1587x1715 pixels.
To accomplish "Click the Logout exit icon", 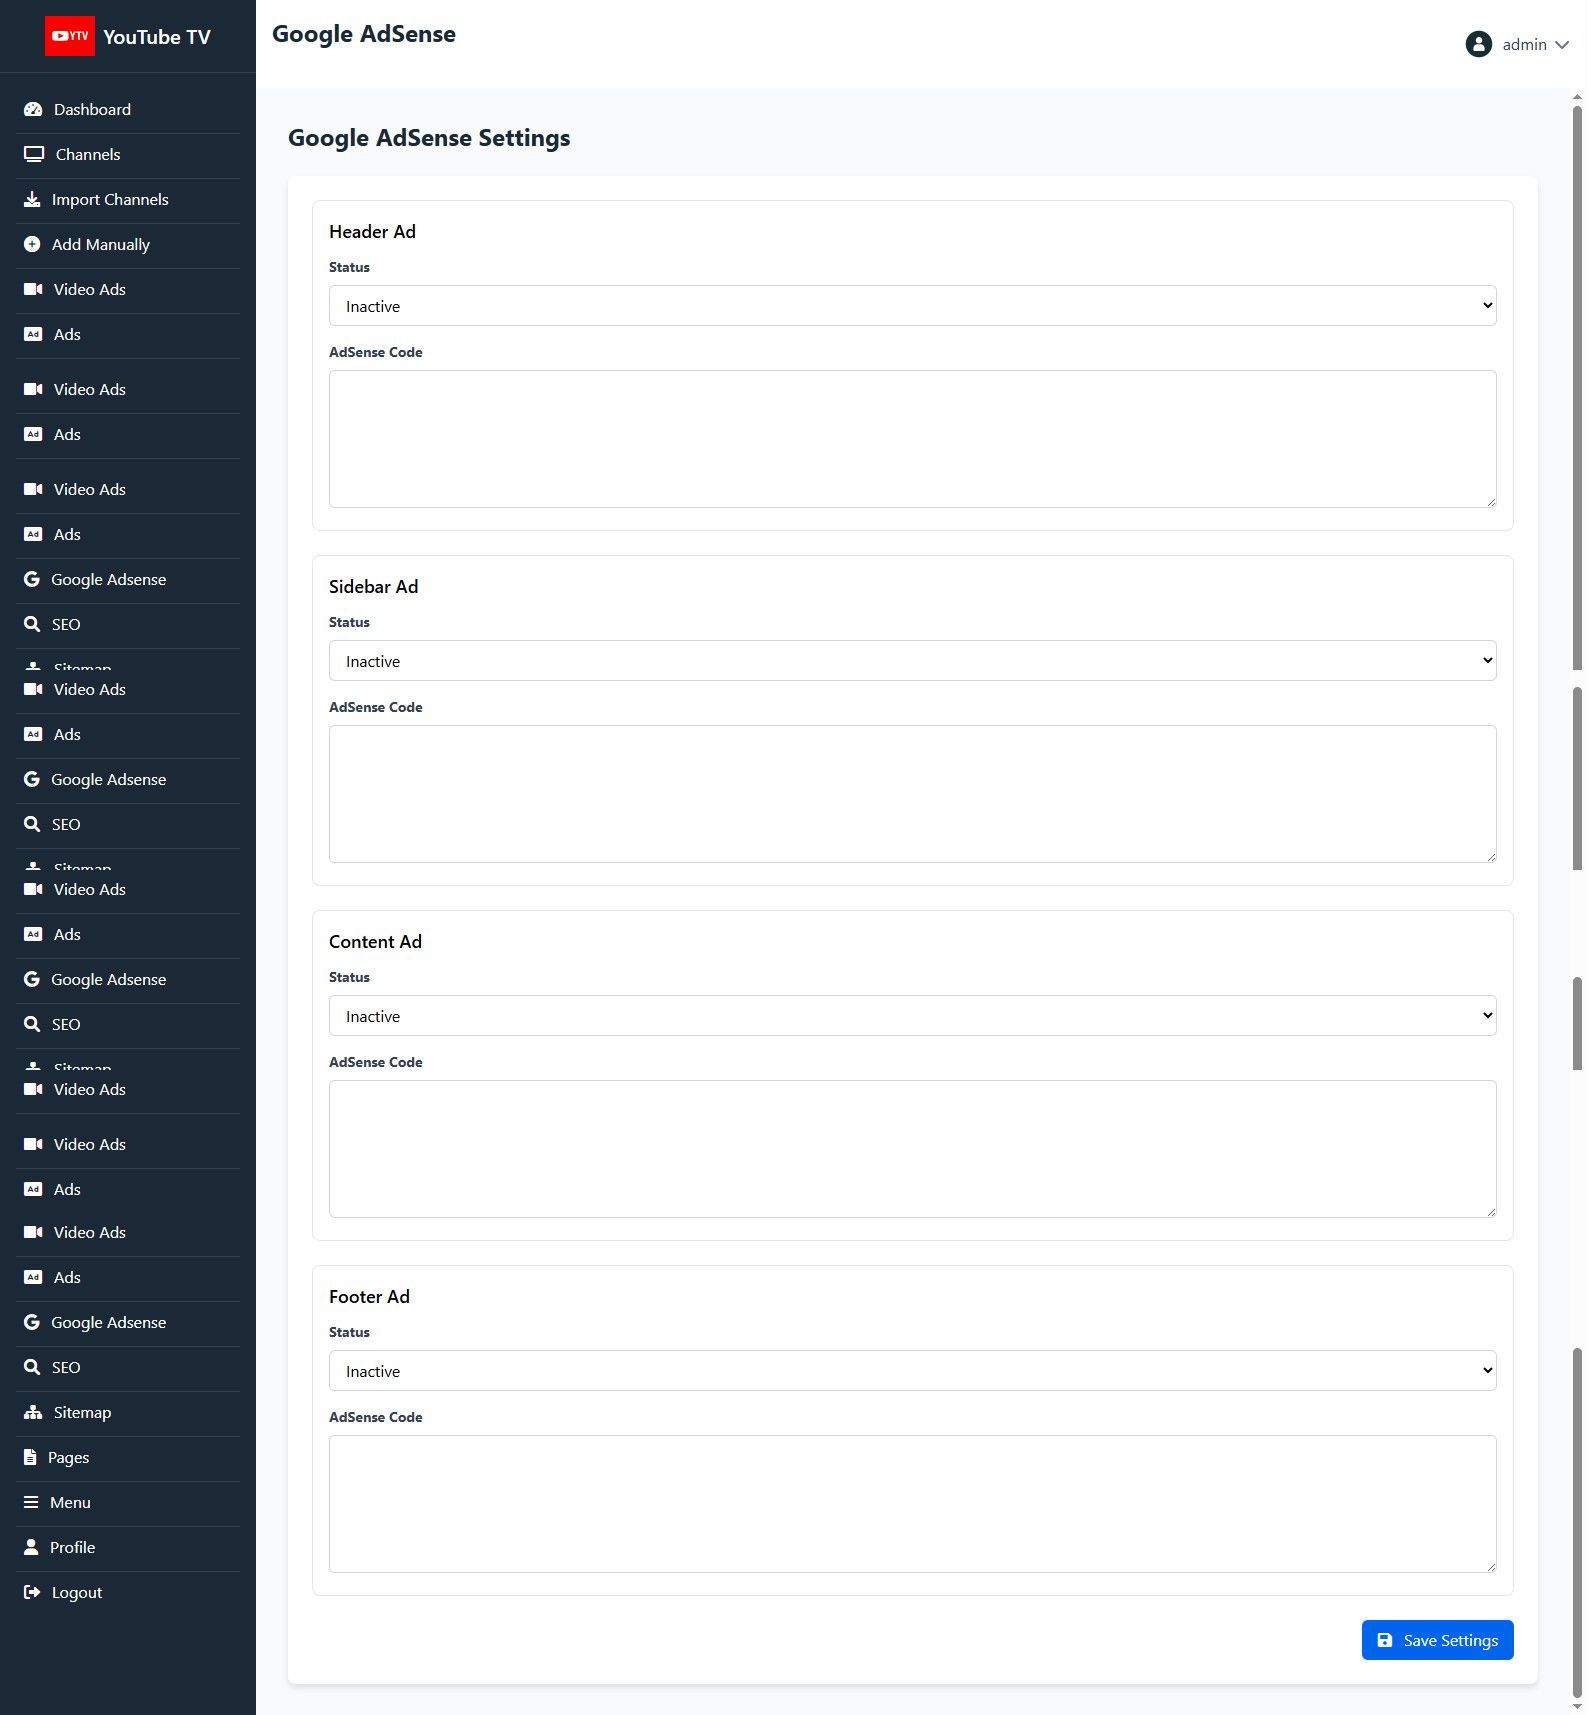I will [32, 1592].
